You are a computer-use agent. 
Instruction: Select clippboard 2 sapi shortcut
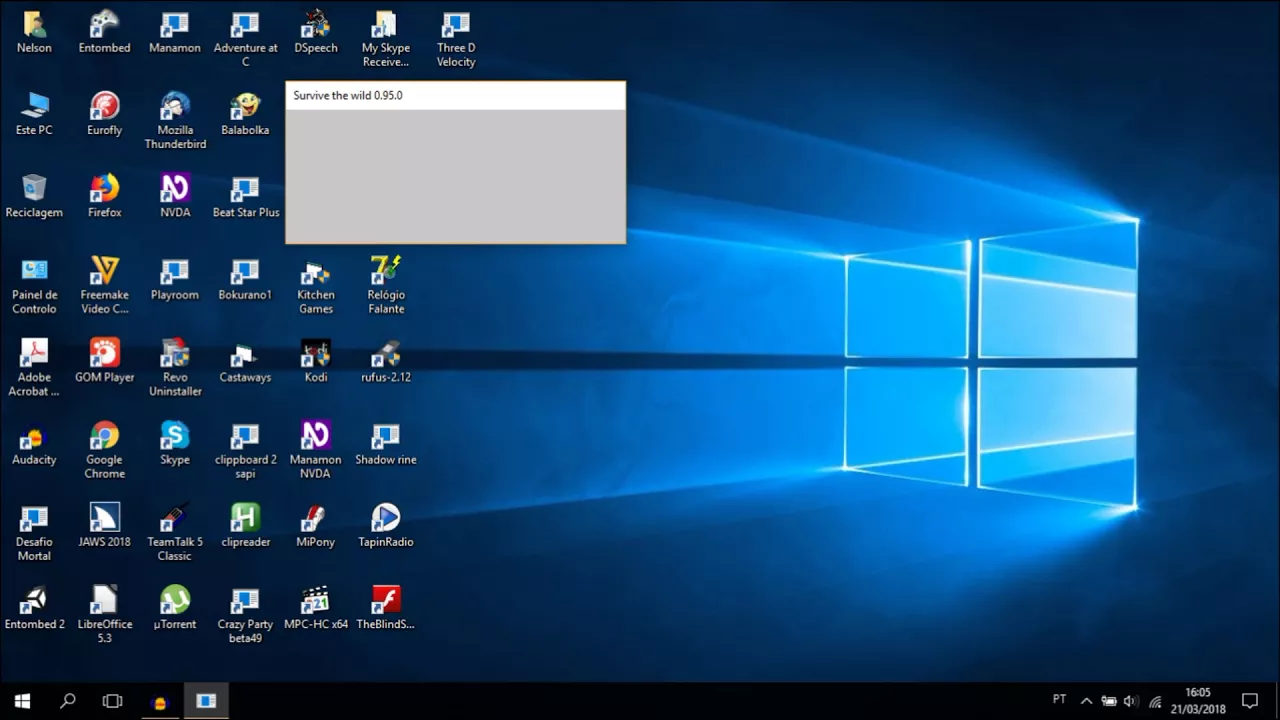coord(245,449)
